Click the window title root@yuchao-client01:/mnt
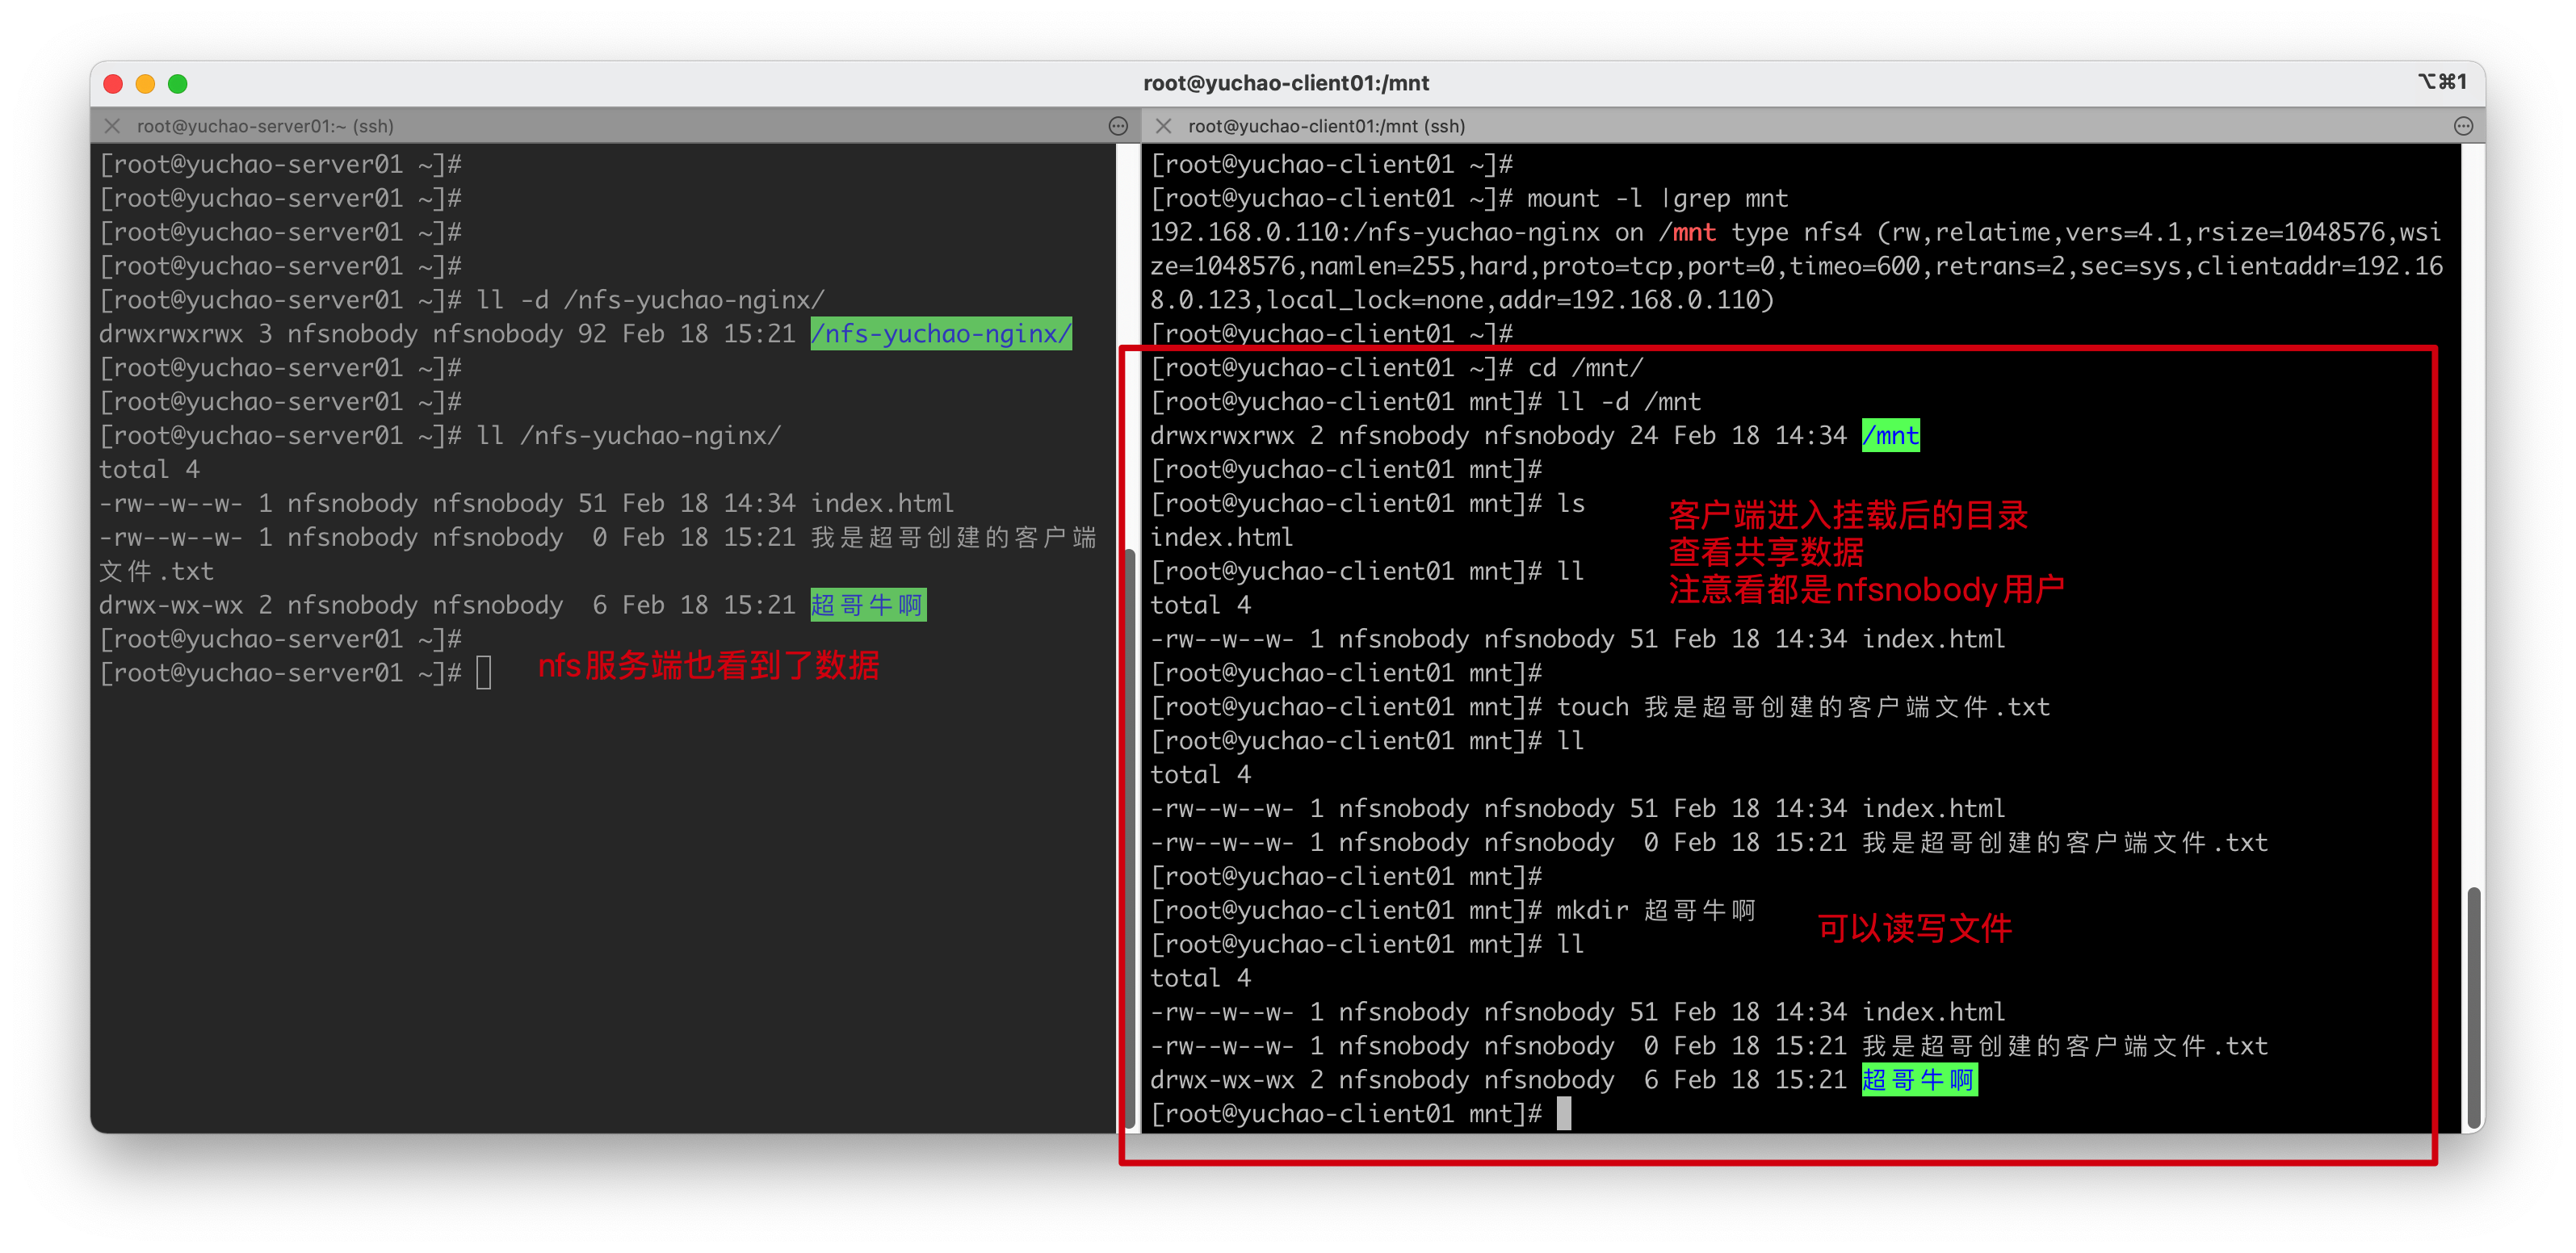 1286,83
